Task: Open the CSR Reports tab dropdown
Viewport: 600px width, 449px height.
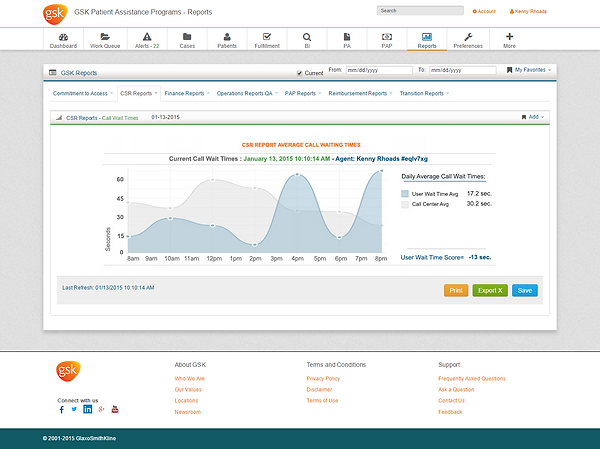Action: coord(139,93)
